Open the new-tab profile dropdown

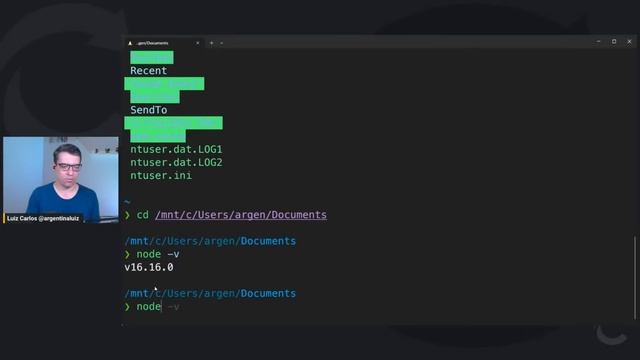point(222,43)
